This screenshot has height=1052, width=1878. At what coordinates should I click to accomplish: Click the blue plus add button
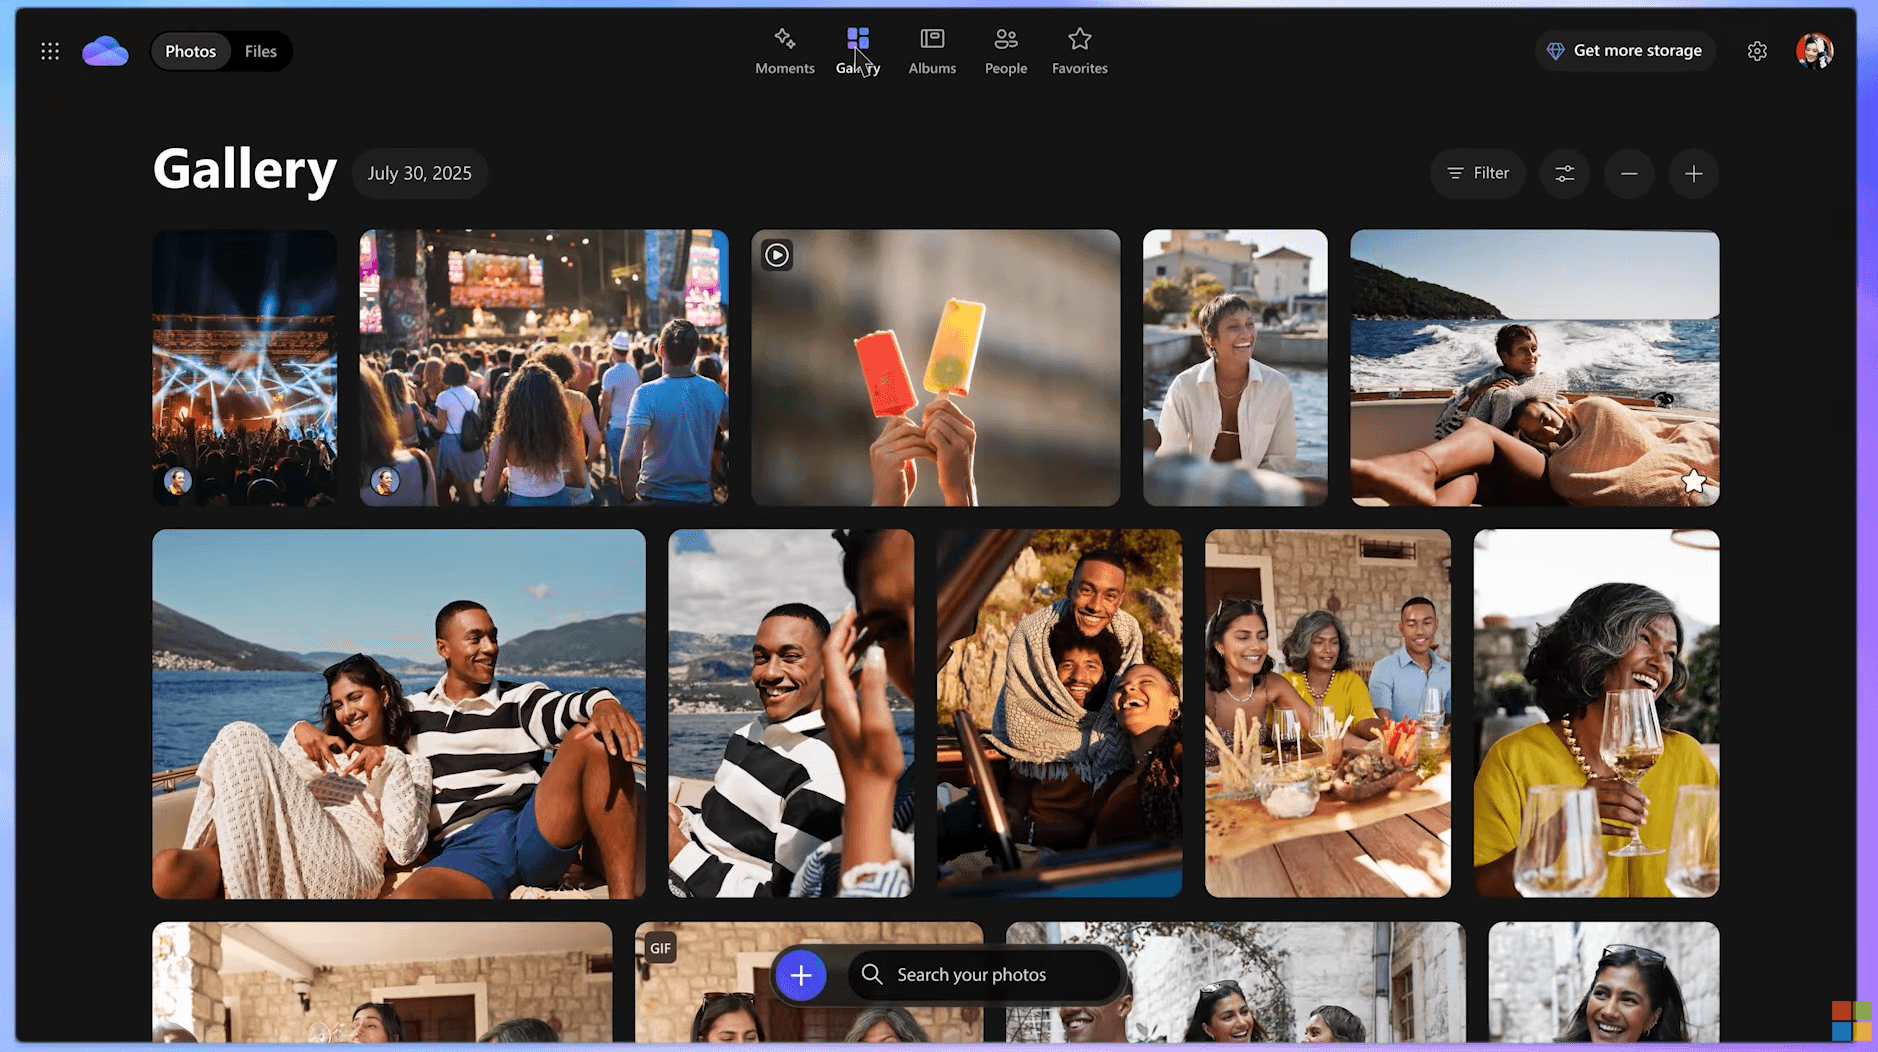click(x=800, y=975)
